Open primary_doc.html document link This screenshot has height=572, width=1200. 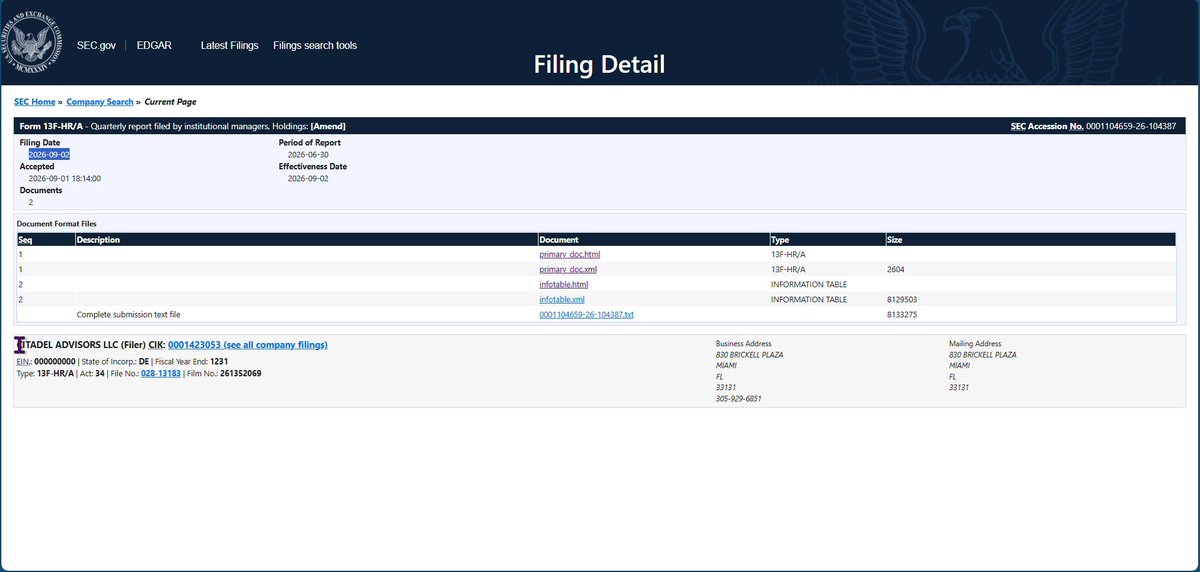pos(570,255)
